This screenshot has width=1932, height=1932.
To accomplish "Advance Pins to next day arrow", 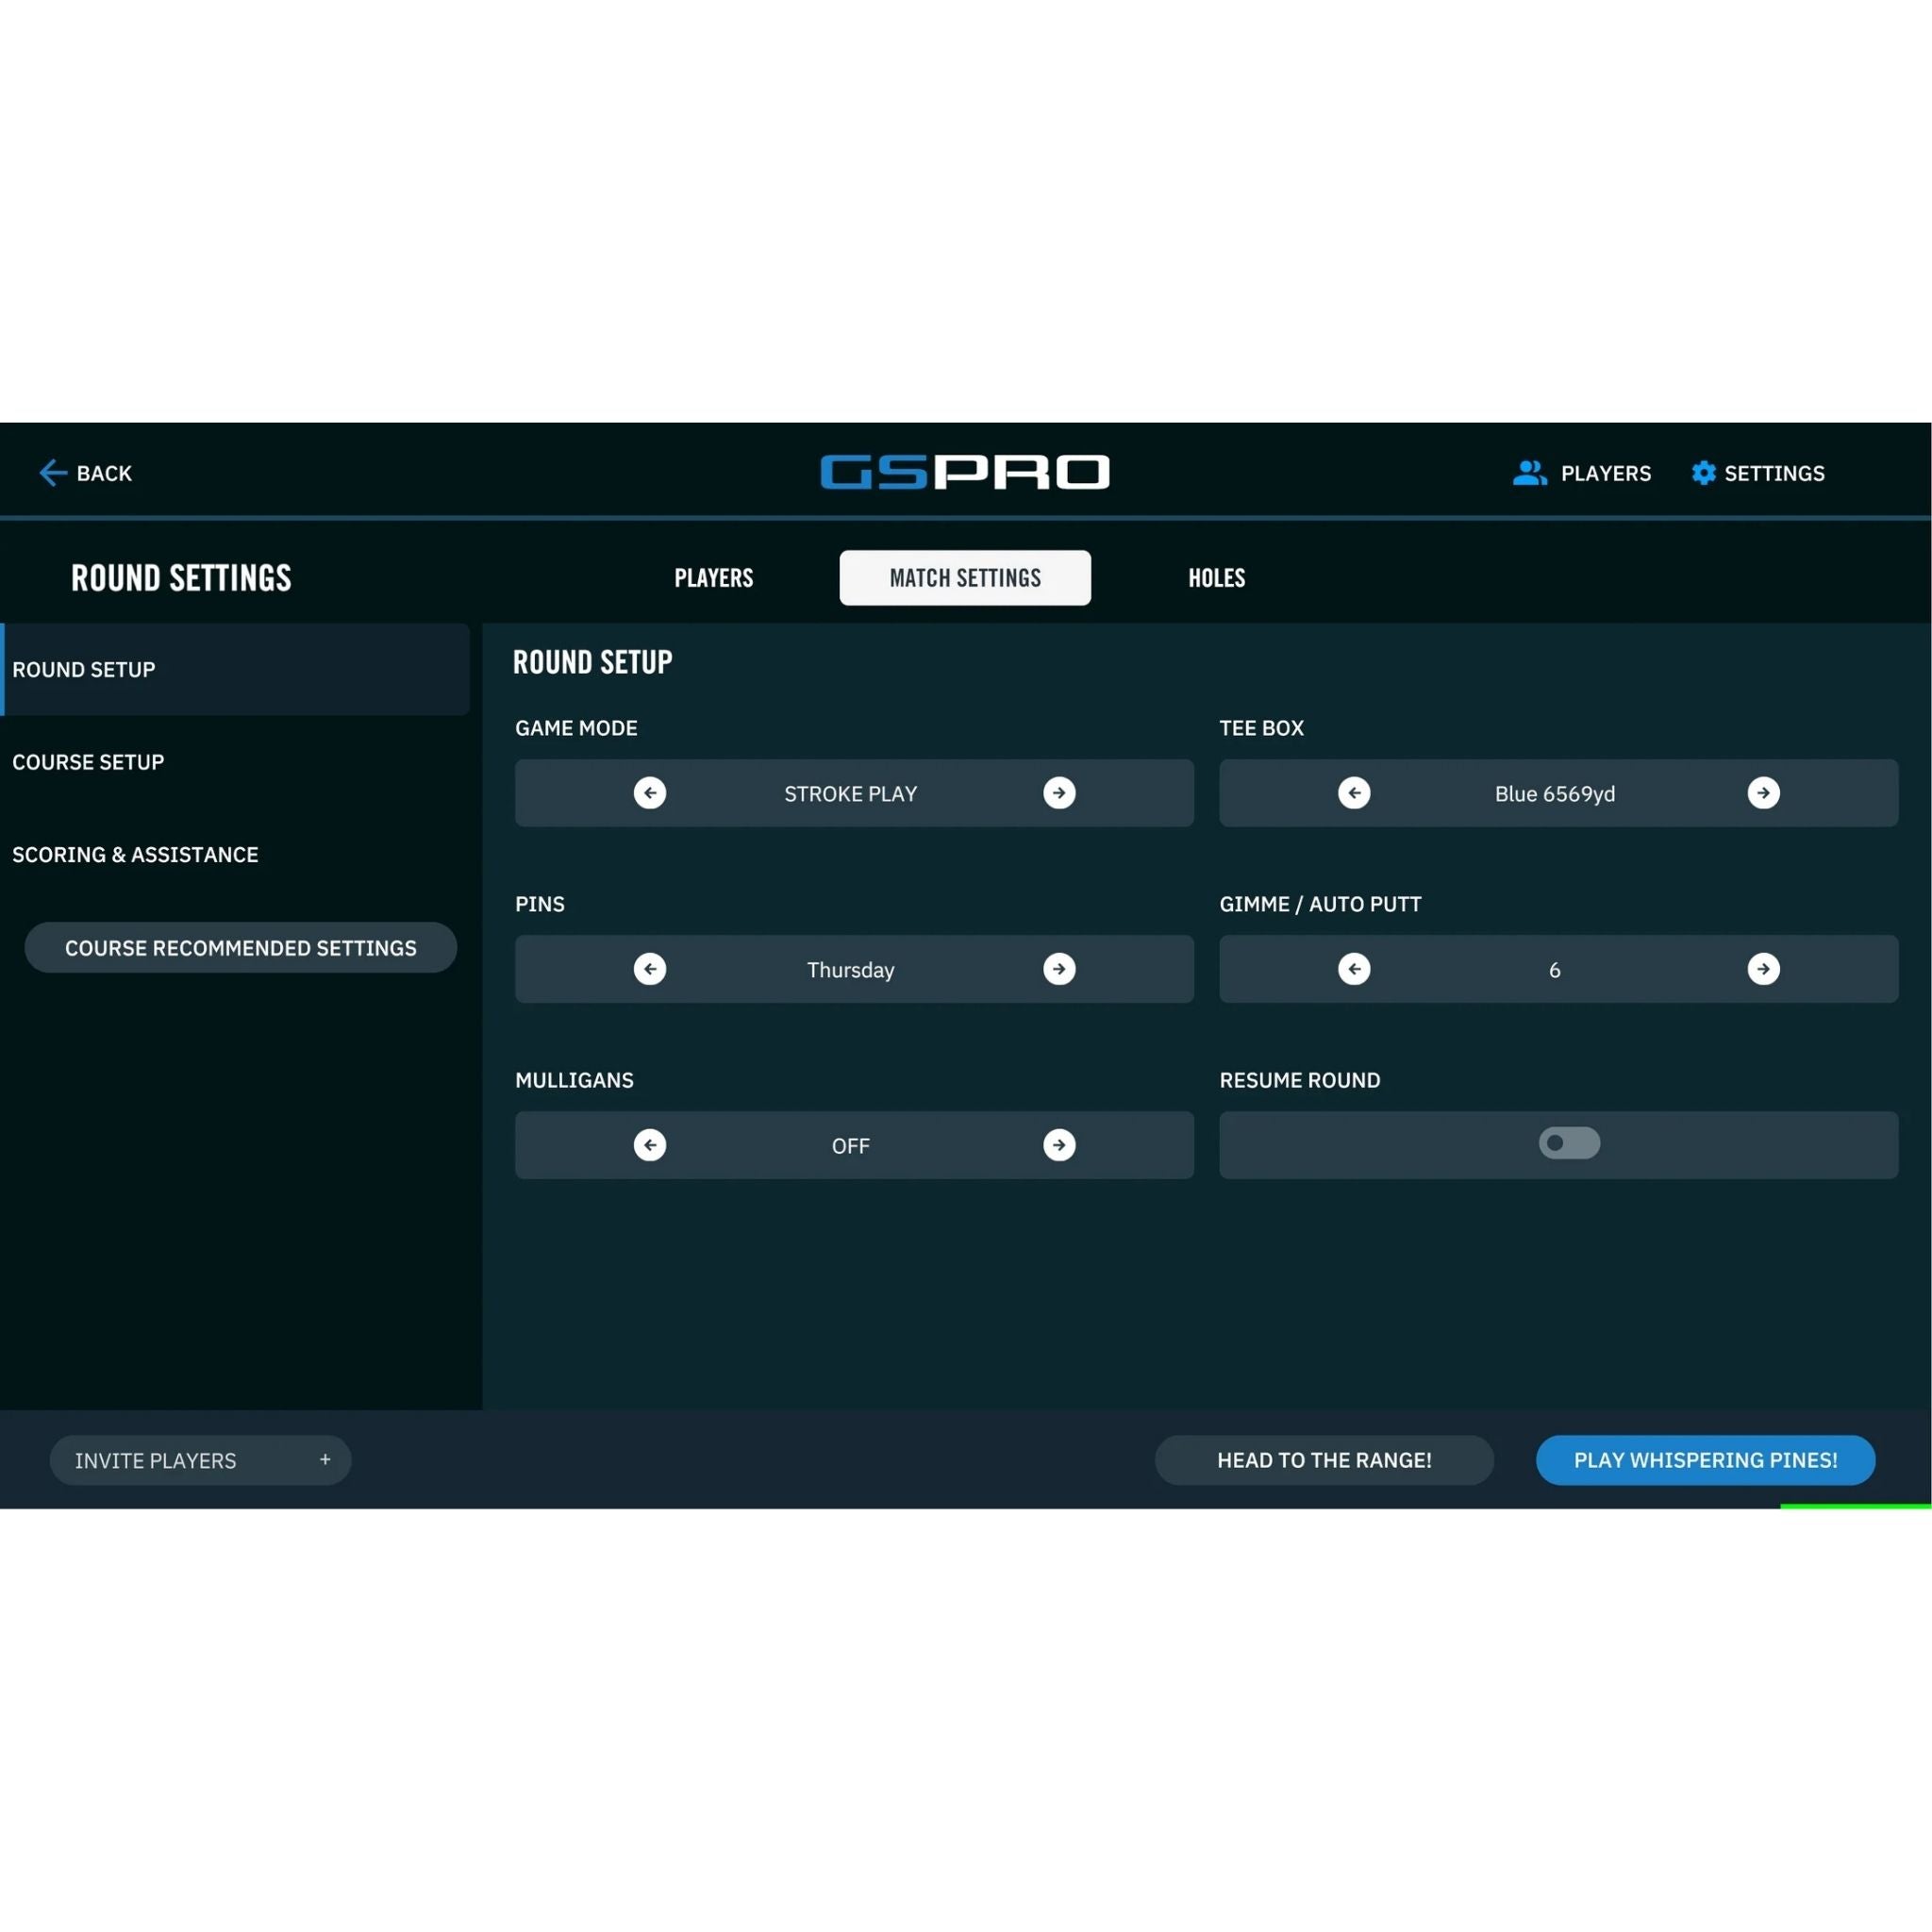I will (x=1059, y=969).
